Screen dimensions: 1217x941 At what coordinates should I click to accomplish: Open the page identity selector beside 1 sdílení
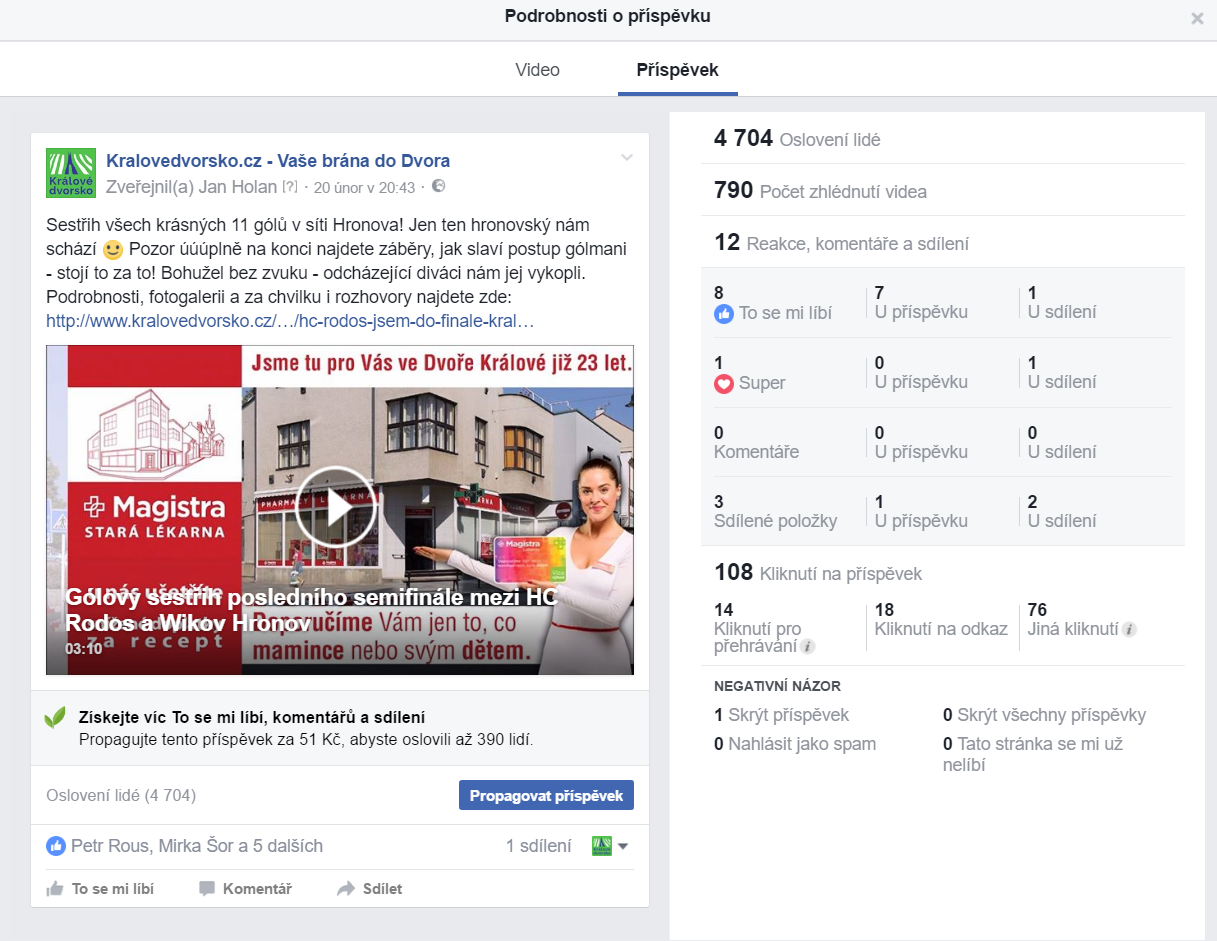[x=610, y=846]
